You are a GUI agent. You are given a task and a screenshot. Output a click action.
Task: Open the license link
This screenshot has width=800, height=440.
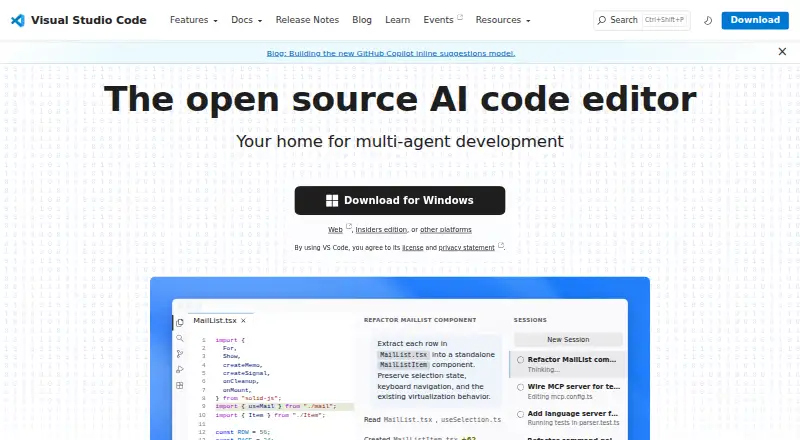click(x=413, y=248)
